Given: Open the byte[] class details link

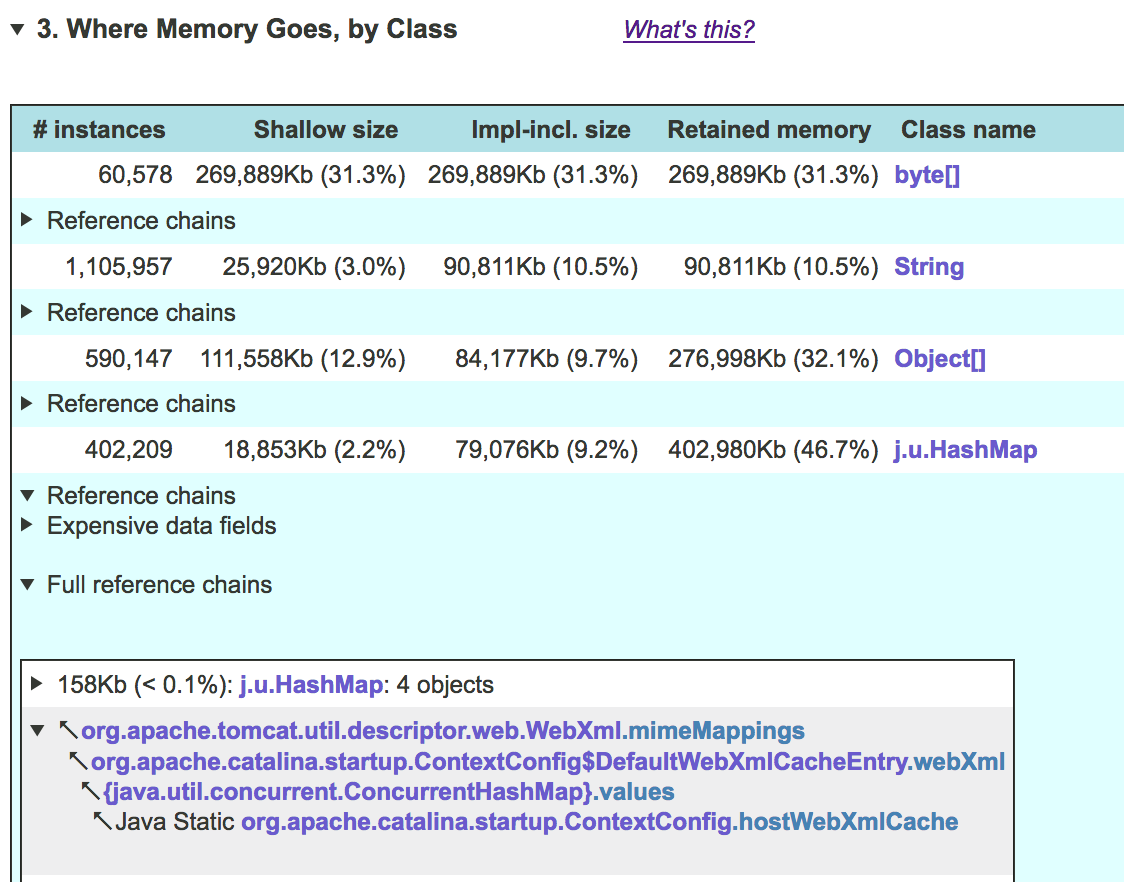Looking at the screenshot, I should (x=926, y=173).
